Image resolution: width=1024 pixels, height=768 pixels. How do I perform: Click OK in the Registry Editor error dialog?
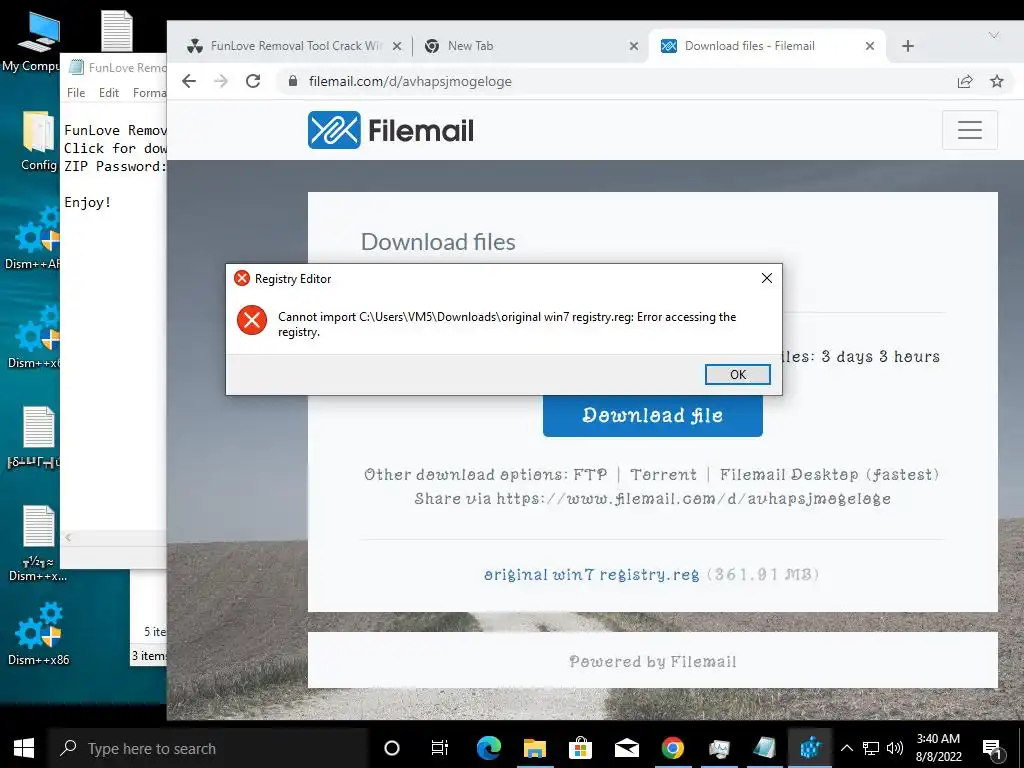point(737,374)
